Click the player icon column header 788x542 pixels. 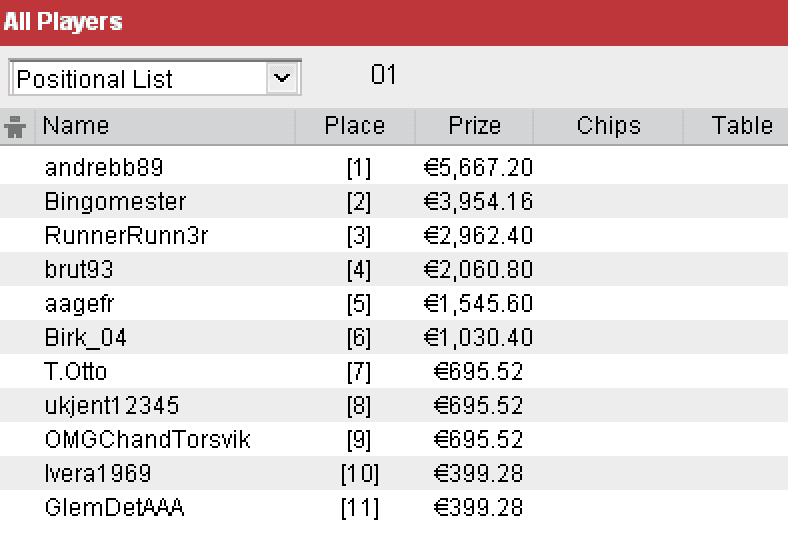coord(17,126)
